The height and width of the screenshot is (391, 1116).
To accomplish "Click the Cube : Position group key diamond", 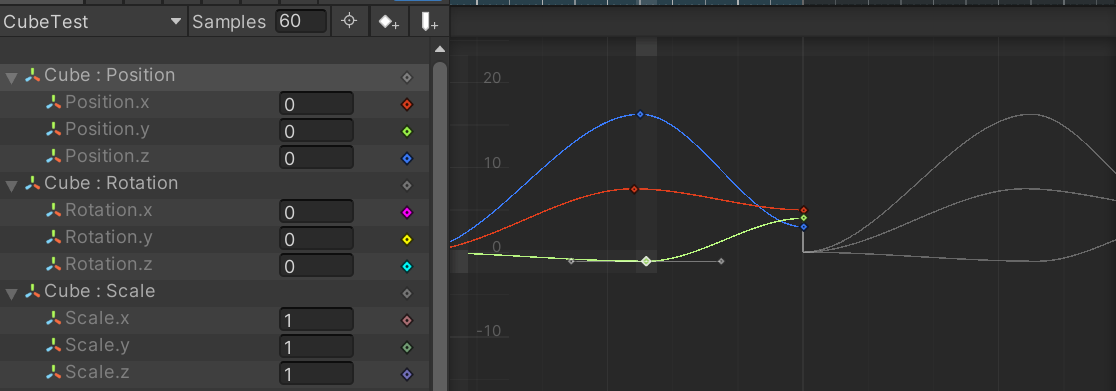I will 406,78.
